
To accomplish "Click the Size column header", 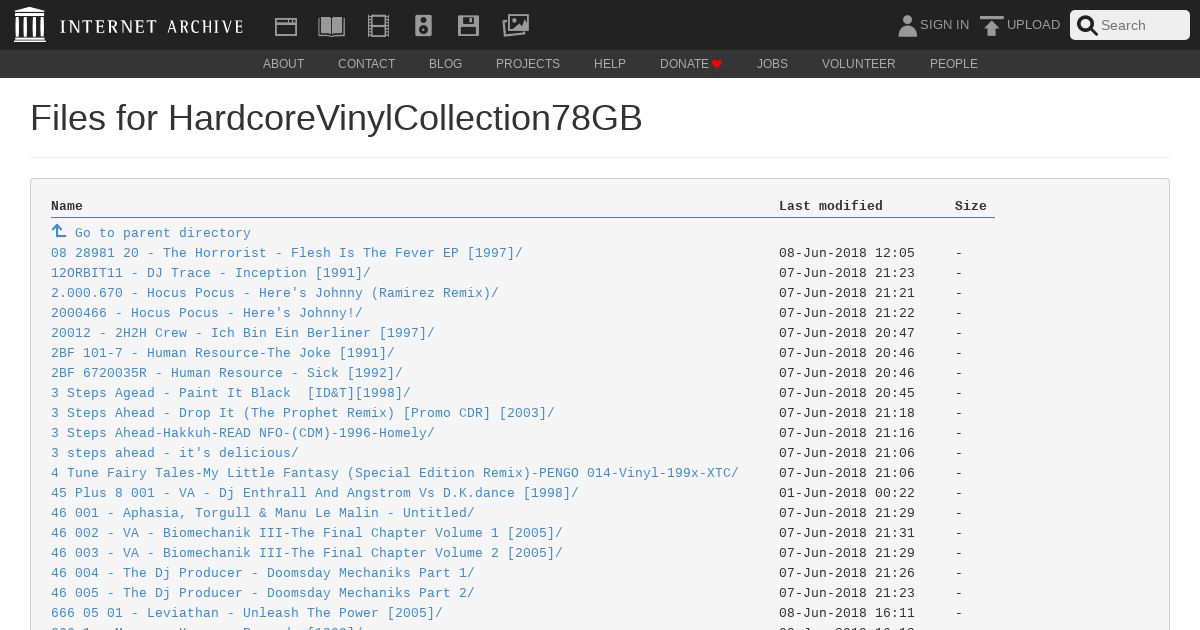I will (x=971, y=206).
